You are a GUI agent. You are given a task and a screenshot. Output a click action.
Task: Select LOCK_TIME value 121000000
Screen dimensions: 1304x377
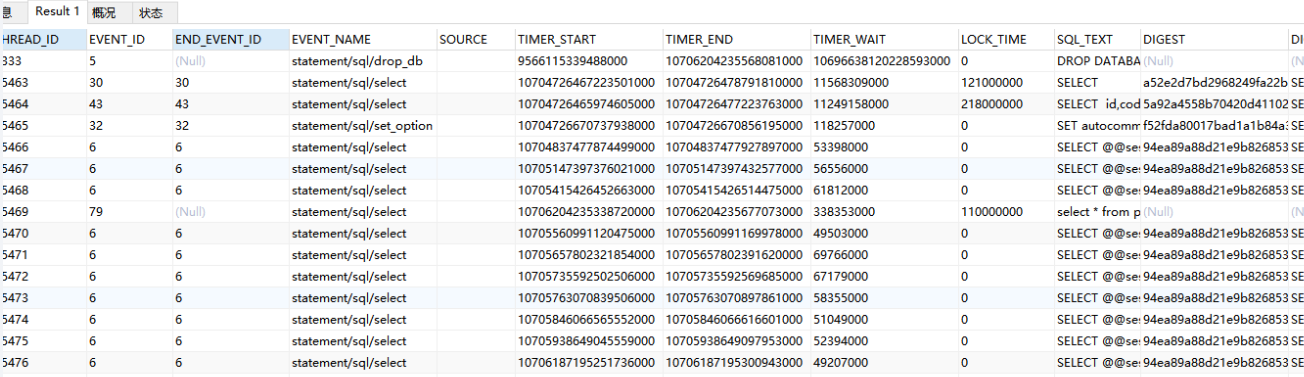coord(1005,83)
